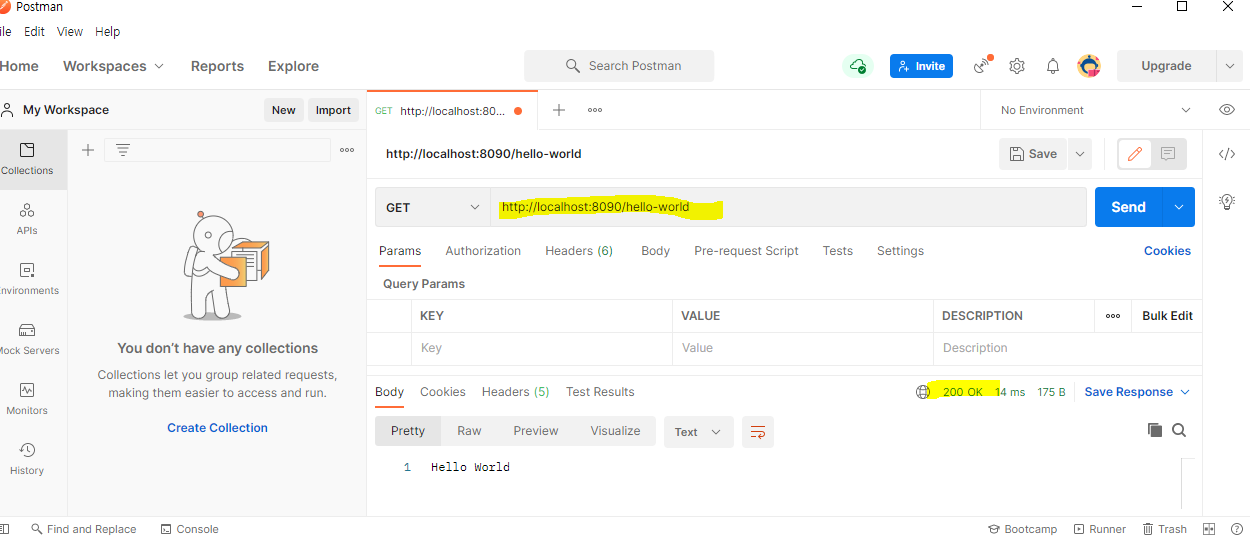Open the Save button dropdown arrow
The width and height of the screenshot is (1250, 536).
[1079, 154]
